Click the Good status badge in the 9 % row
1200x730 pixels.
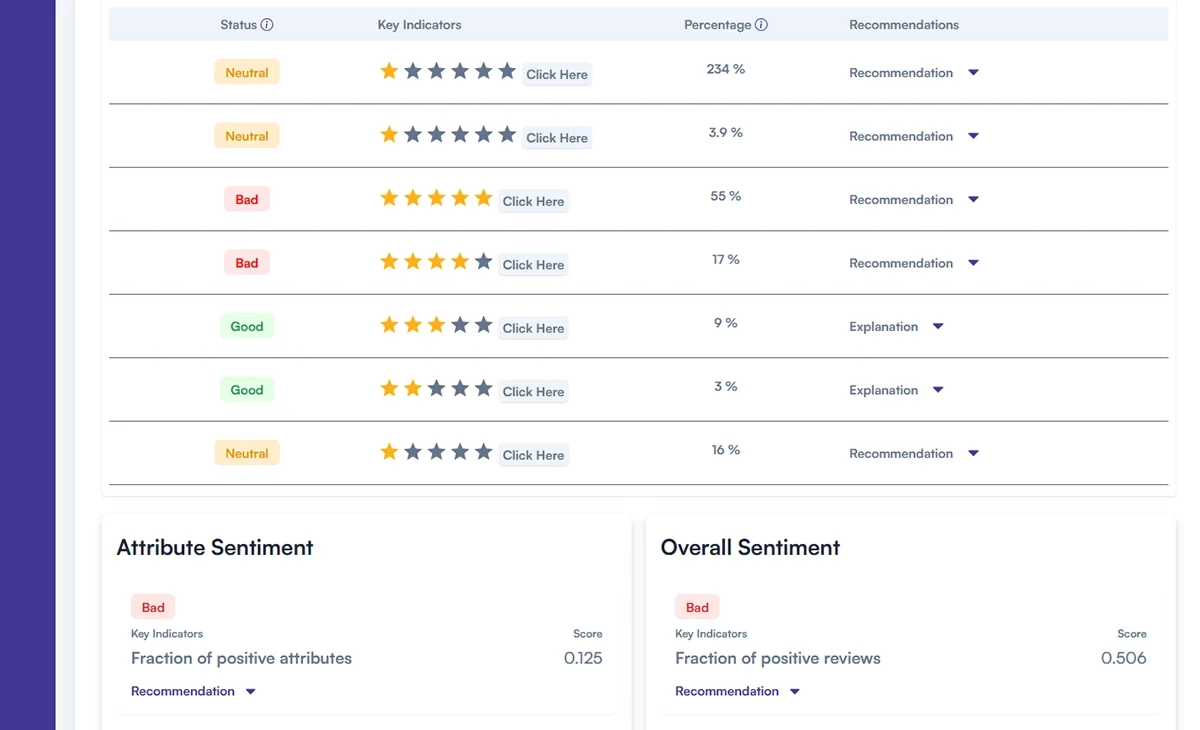(x=247, y=327)
